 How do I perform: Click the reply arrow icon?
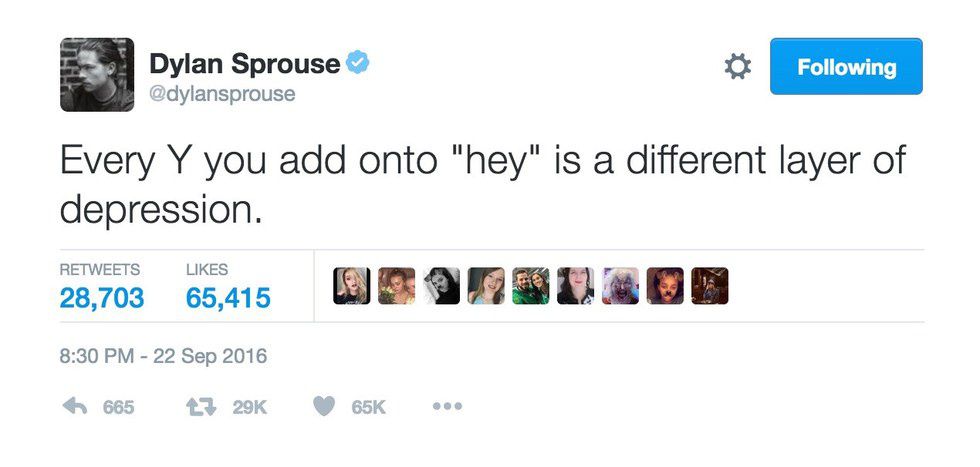pyautogui.click(x=75, y=408)
